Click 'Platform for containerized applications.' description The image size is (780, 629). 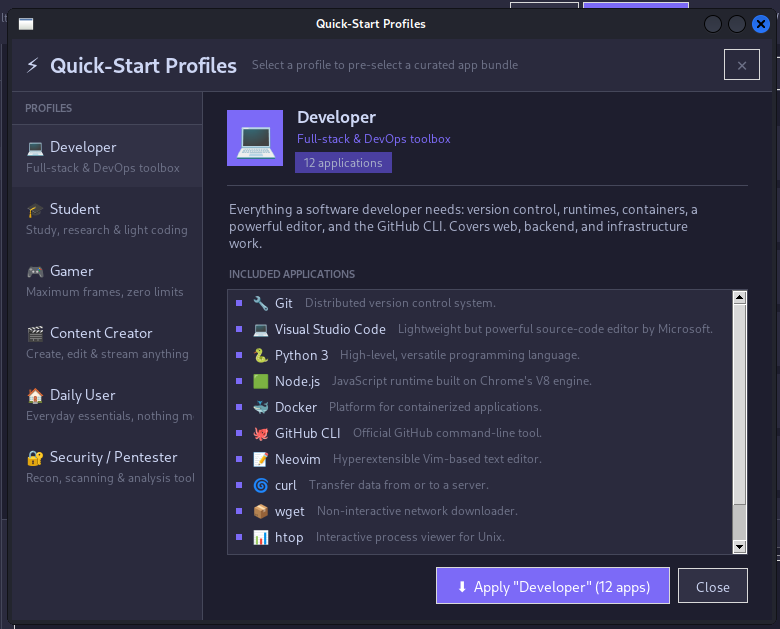435,407
